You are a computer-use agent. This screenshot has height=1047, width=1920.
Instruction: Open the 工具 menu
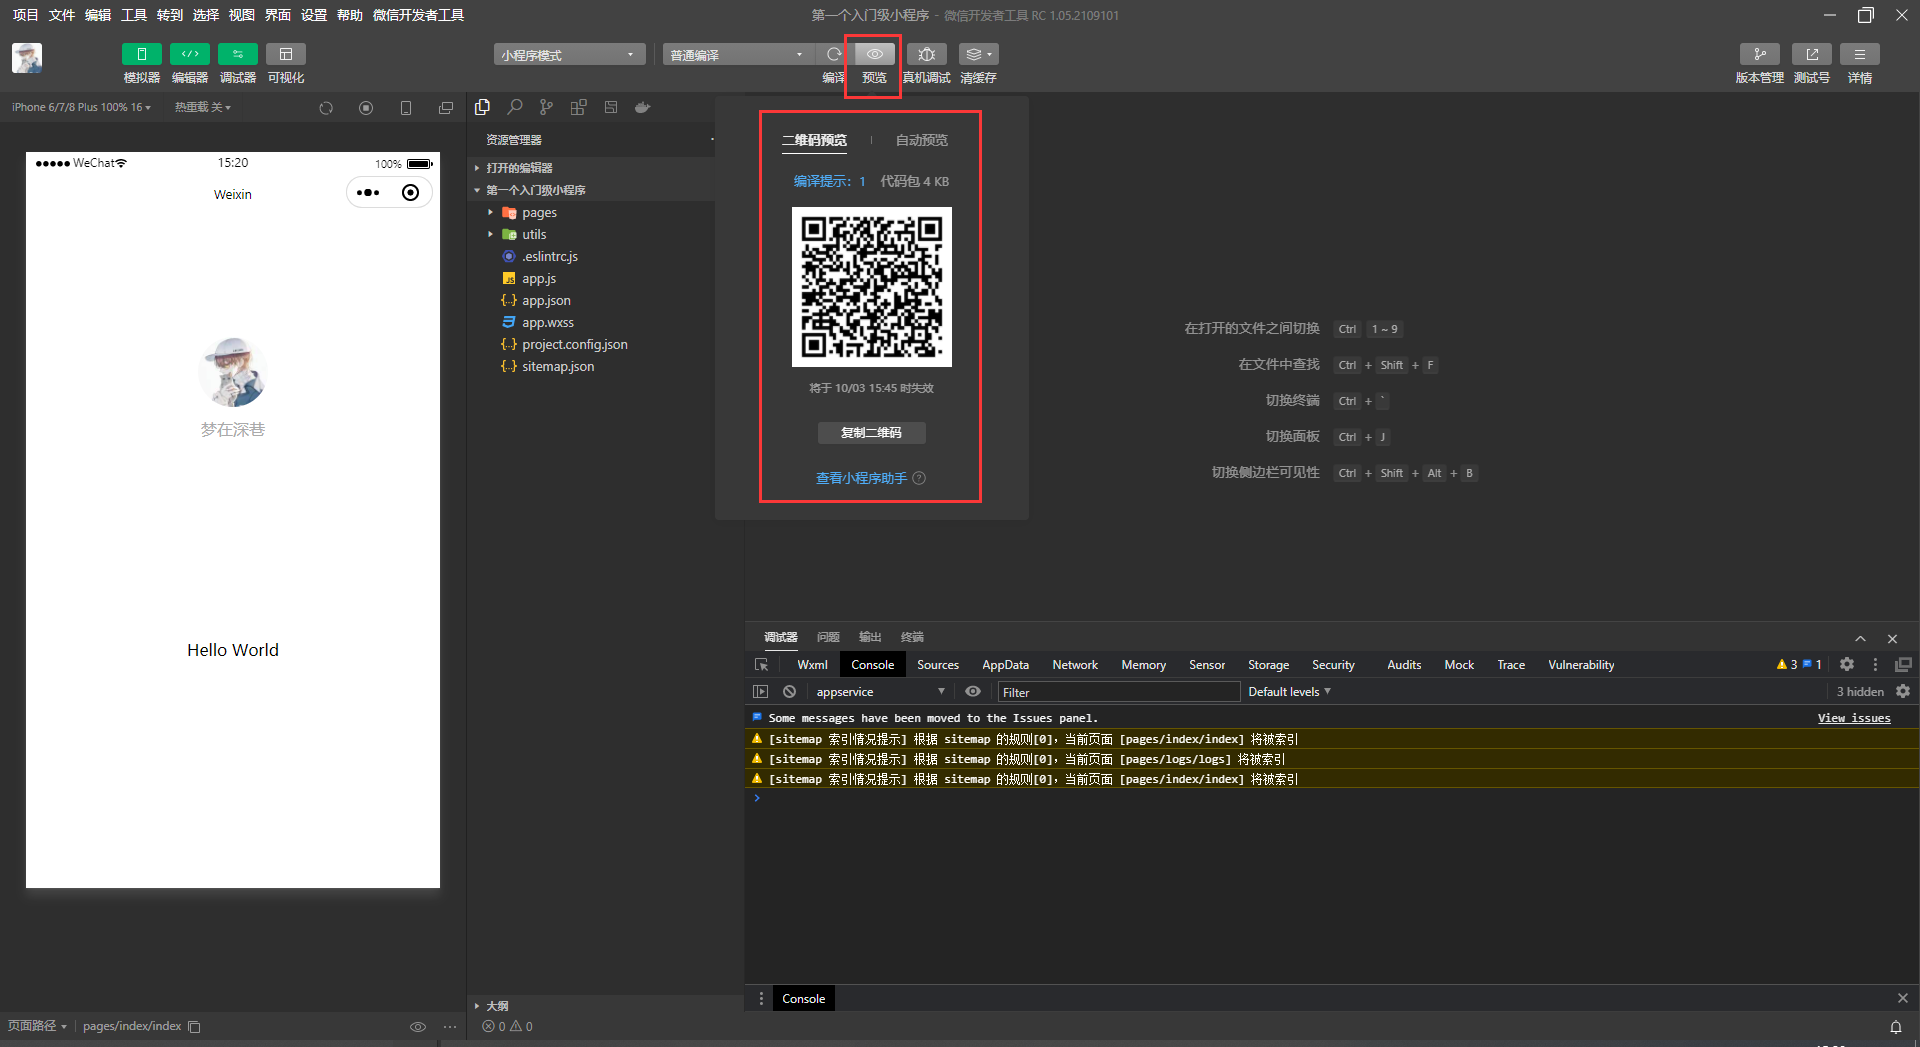[134, 15]
